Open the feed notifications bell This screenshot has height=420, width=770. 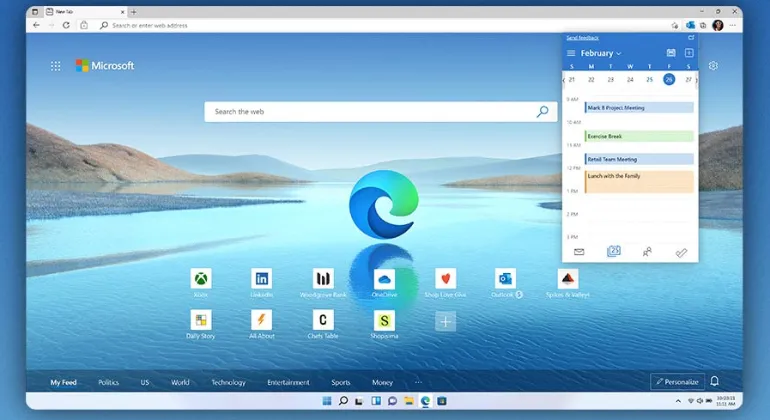click(715, 381)
